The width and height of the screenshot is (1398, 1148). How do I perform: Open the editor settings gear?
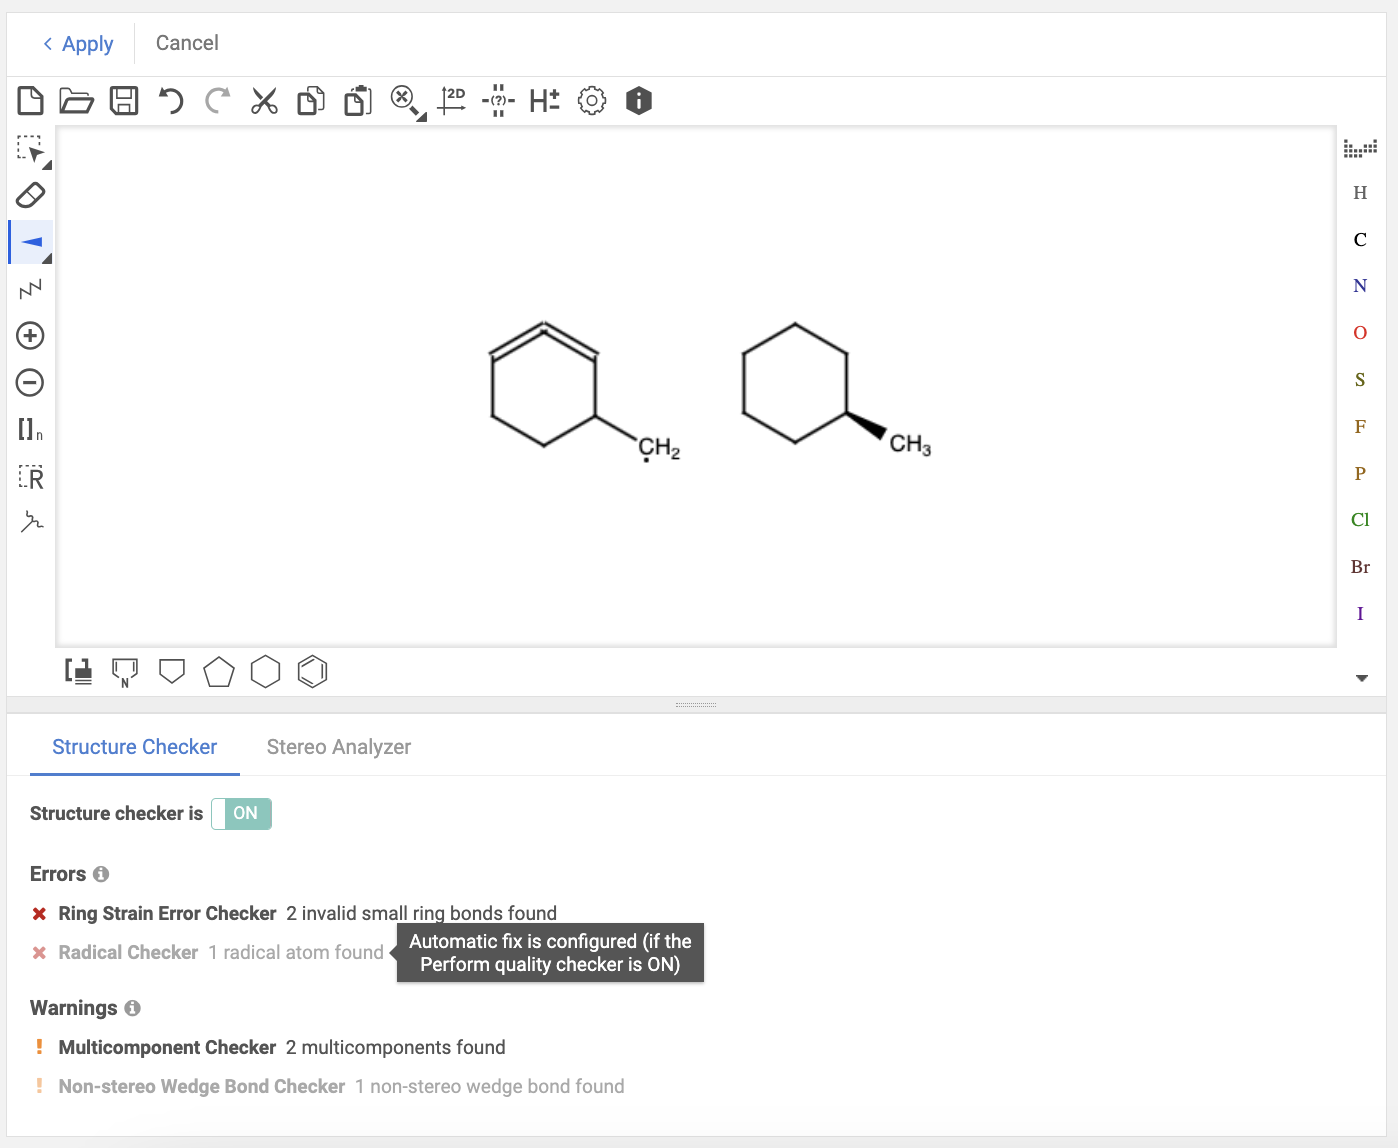point(591,100)
